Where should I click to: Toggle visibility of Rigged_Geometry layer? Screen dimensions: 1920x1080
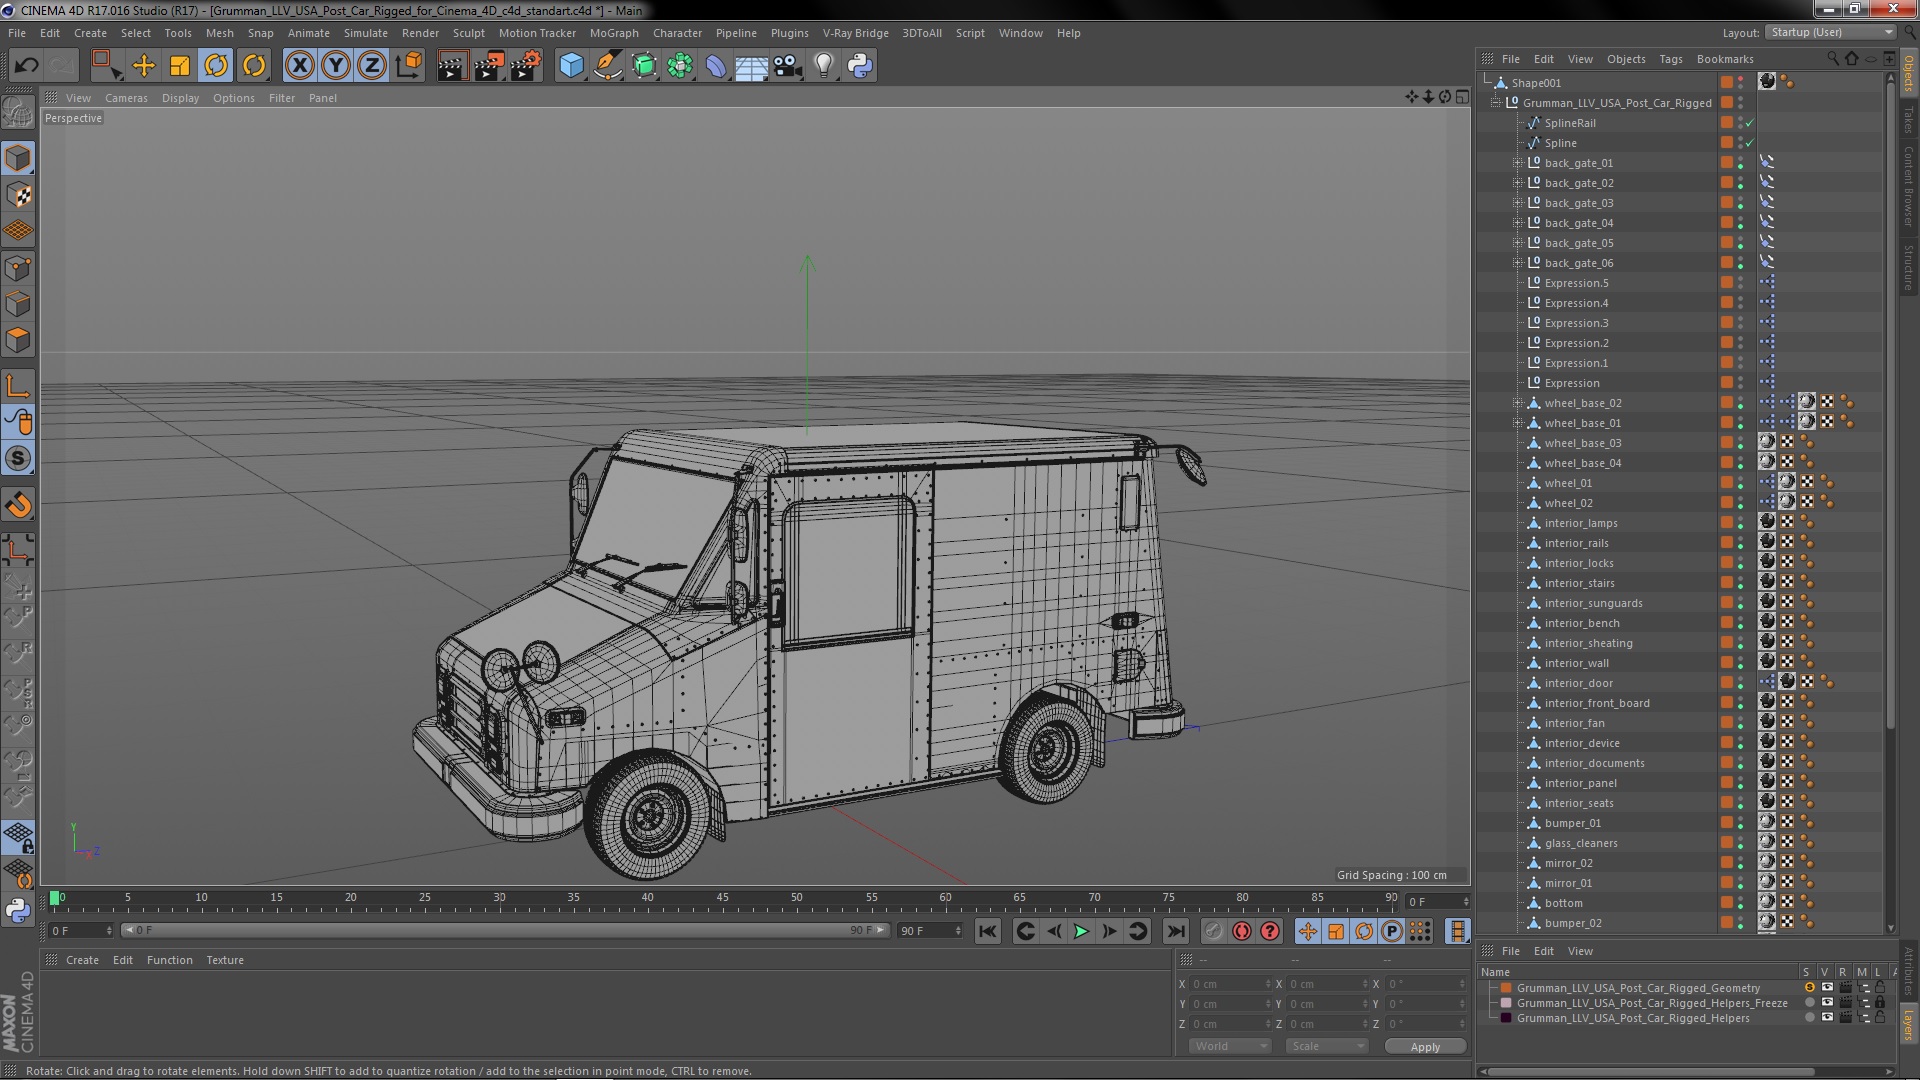point(1827,988)
